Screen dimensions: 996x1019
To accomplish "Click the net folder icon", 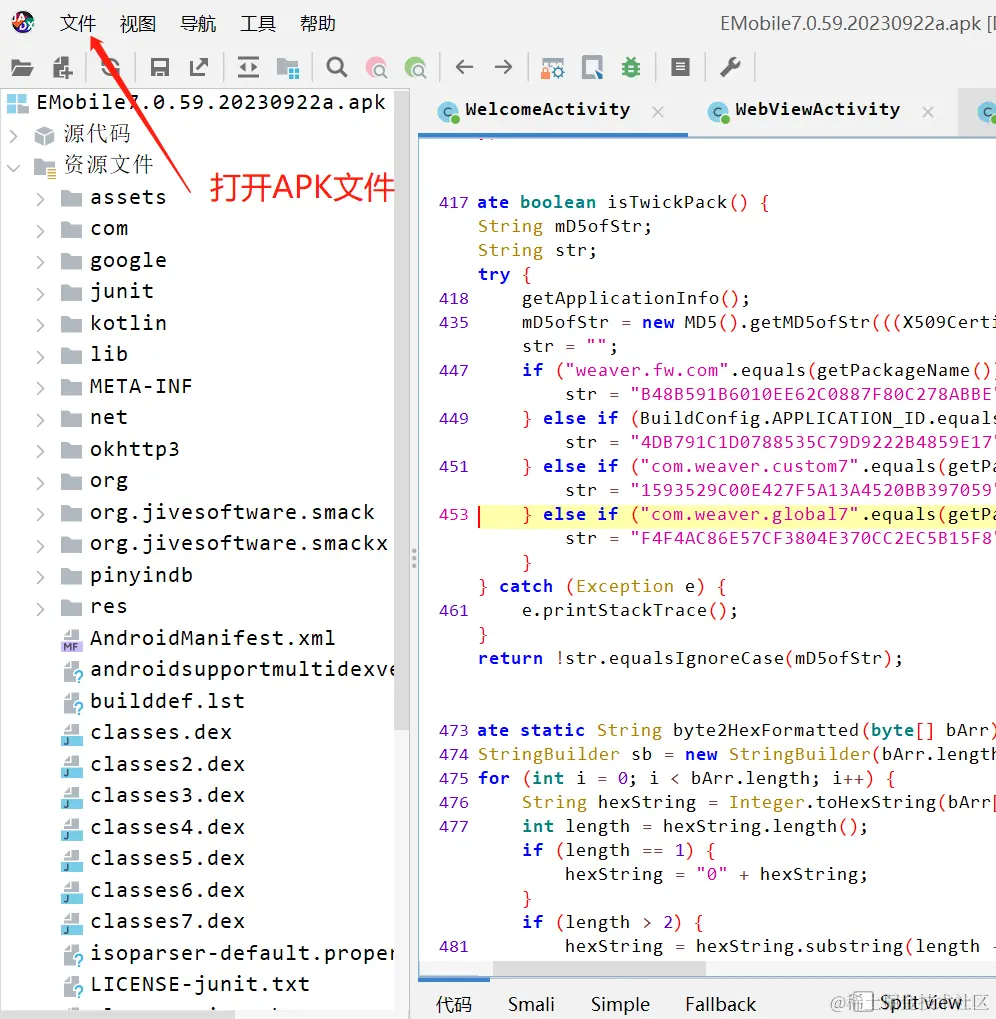I will 71,419.
